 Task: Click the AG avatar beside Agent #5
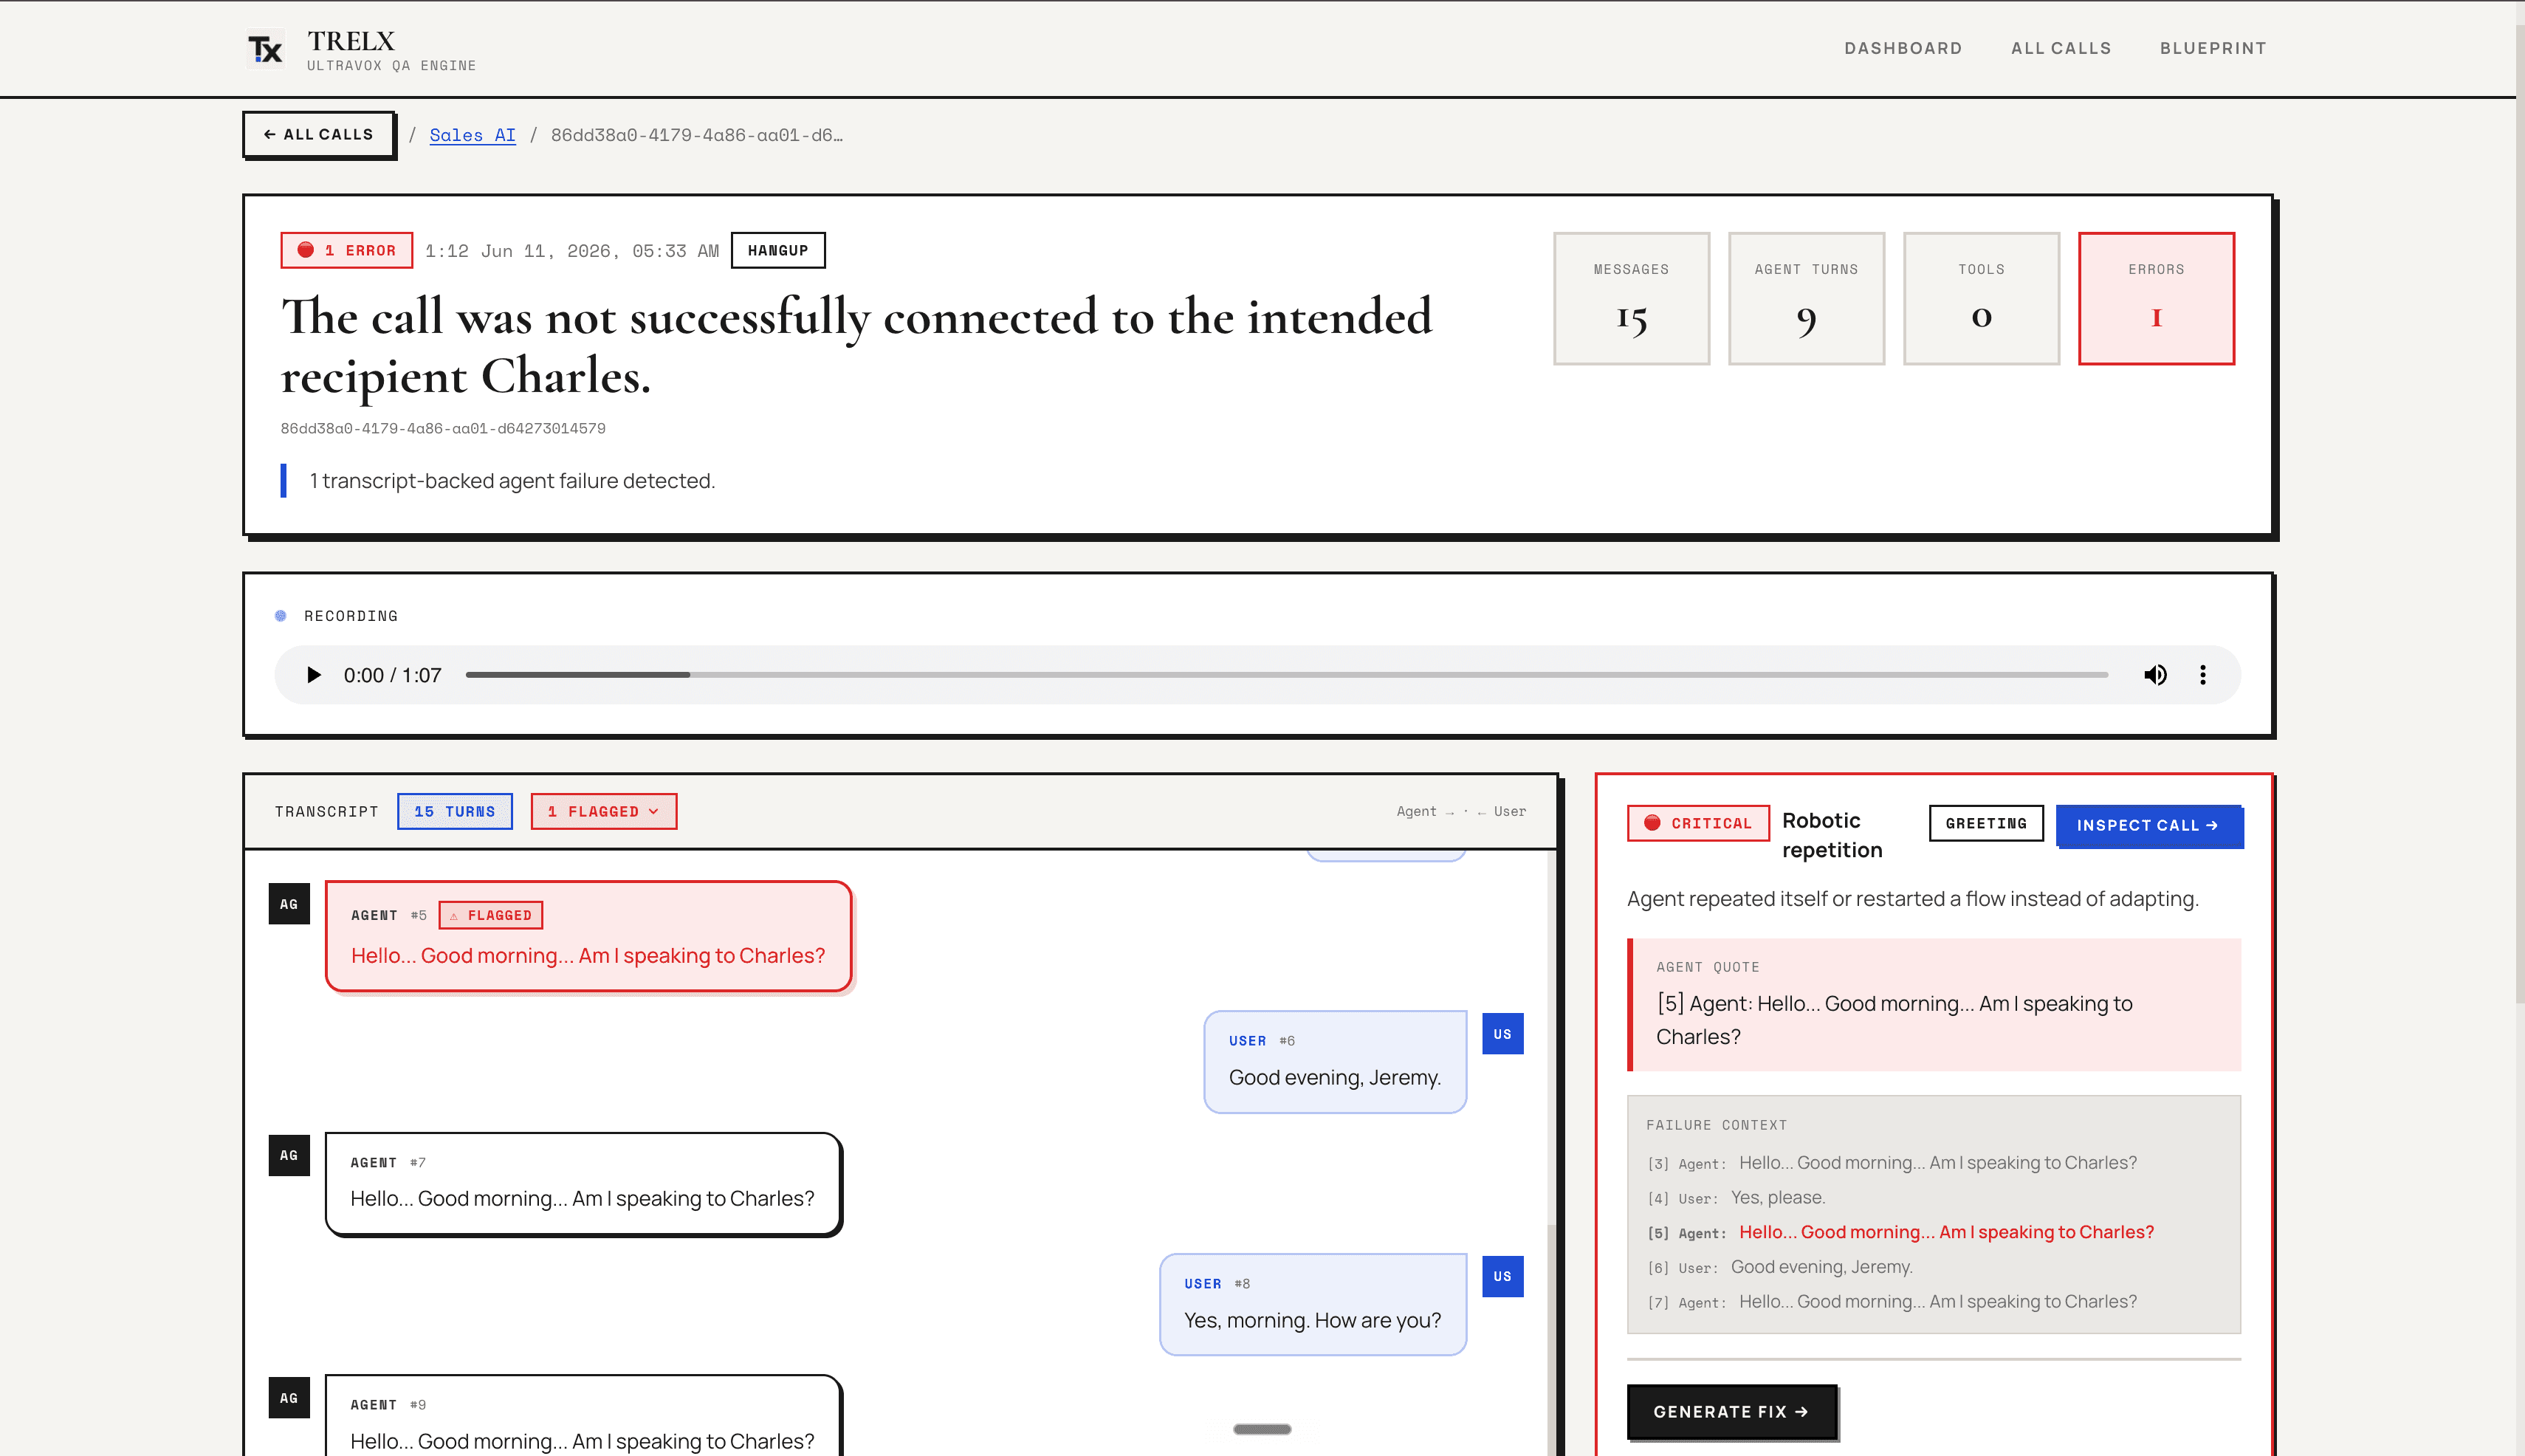point(289,904)
